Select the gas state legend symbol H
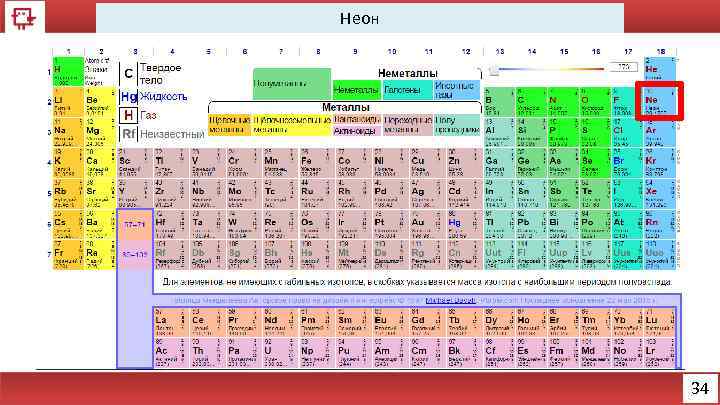 tap(129, 115)
